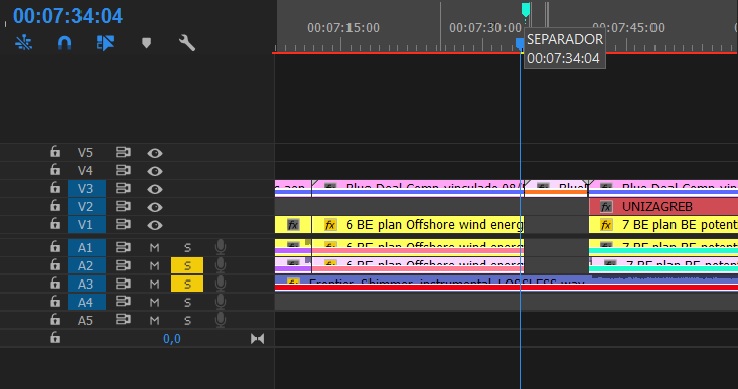Select the 6 BE plan Offshore wind clip
Viewport: 738px width, 389px height.
[417, 225]
